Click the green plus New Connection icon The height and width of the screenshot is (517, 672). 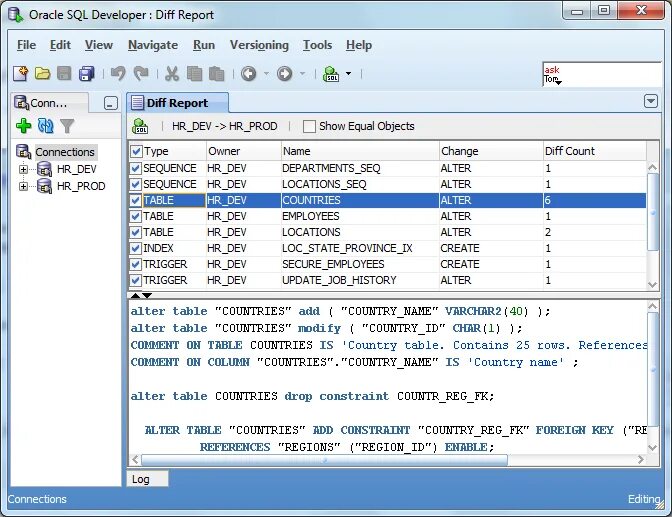[24, 126]
